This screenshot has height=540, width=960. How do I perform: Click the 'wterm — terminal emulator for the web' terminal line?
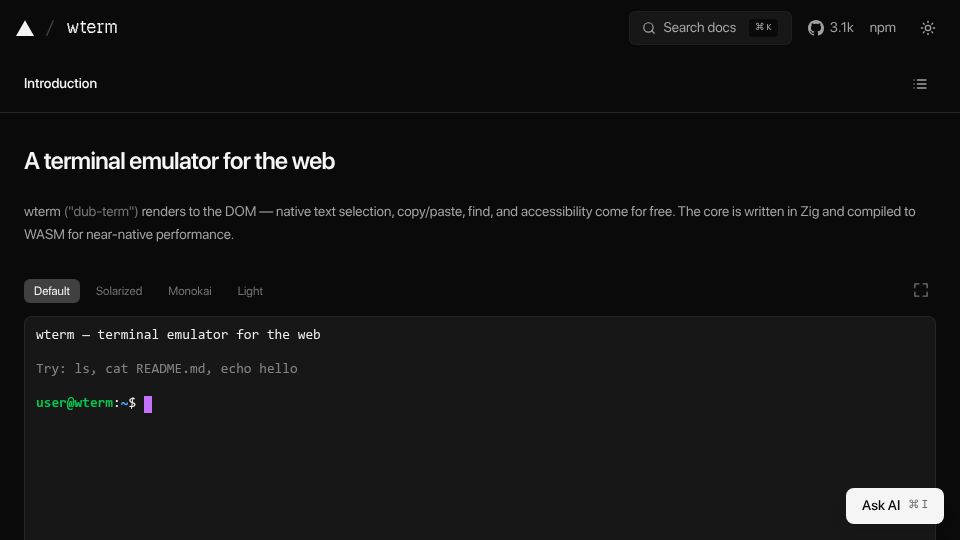[x=178, y=334]
